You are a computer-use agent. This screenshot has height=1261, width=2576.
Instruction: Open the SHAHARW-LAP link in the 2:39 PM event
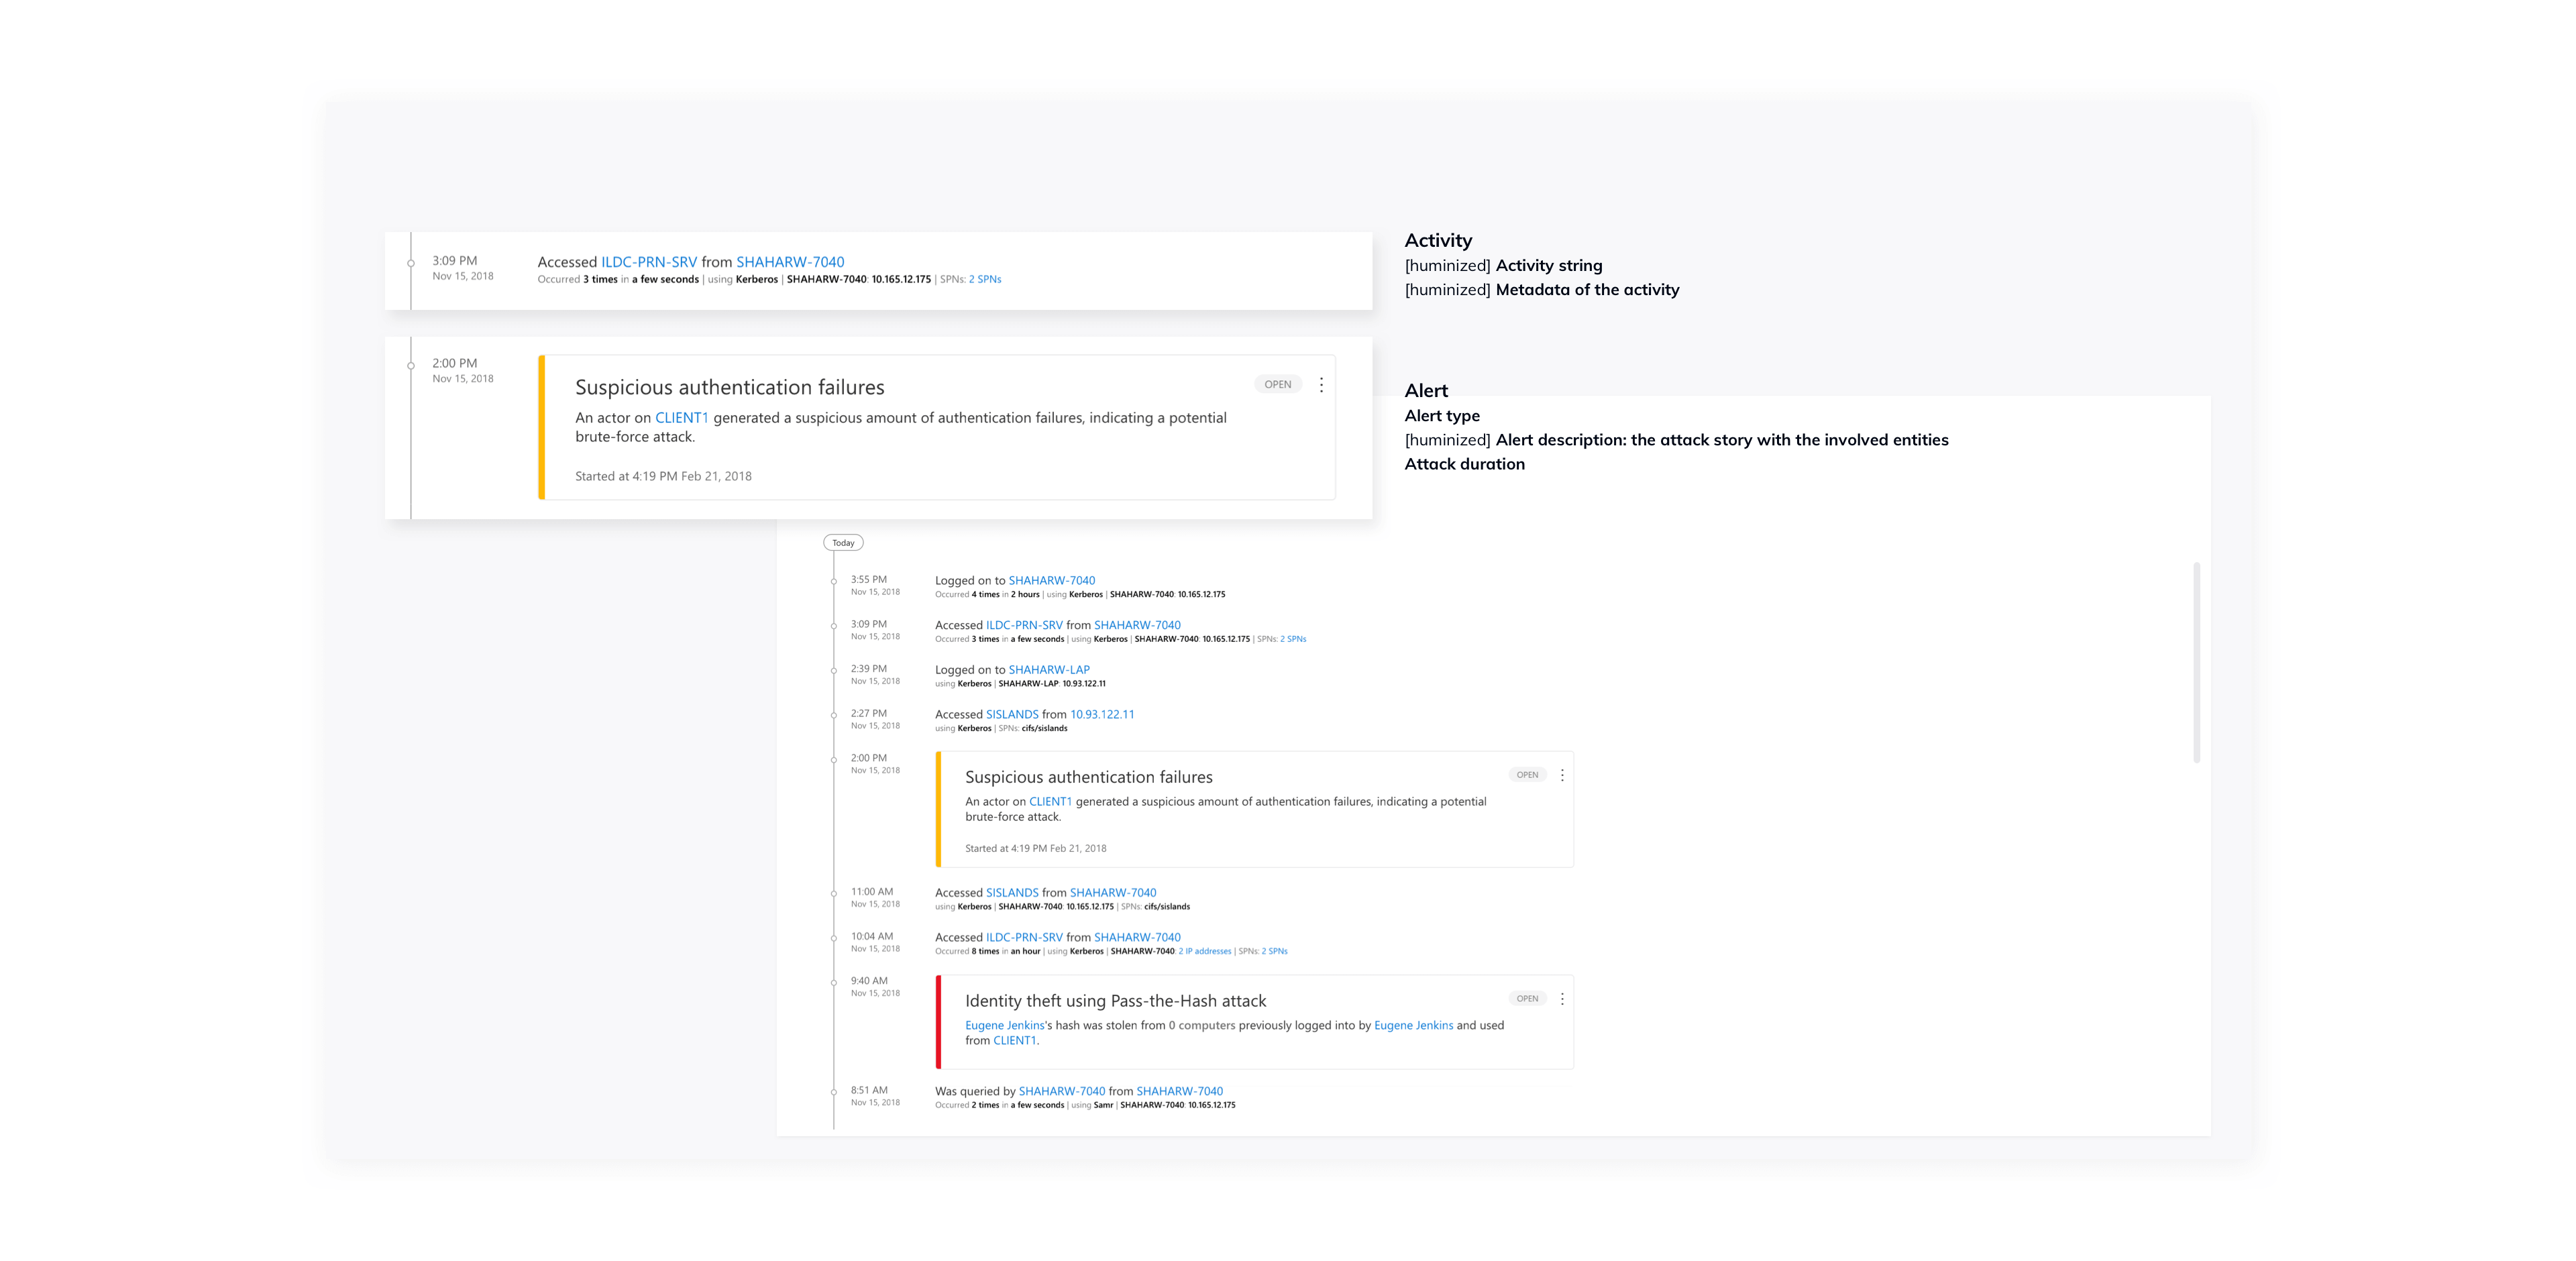click(x=1049, y=669)
